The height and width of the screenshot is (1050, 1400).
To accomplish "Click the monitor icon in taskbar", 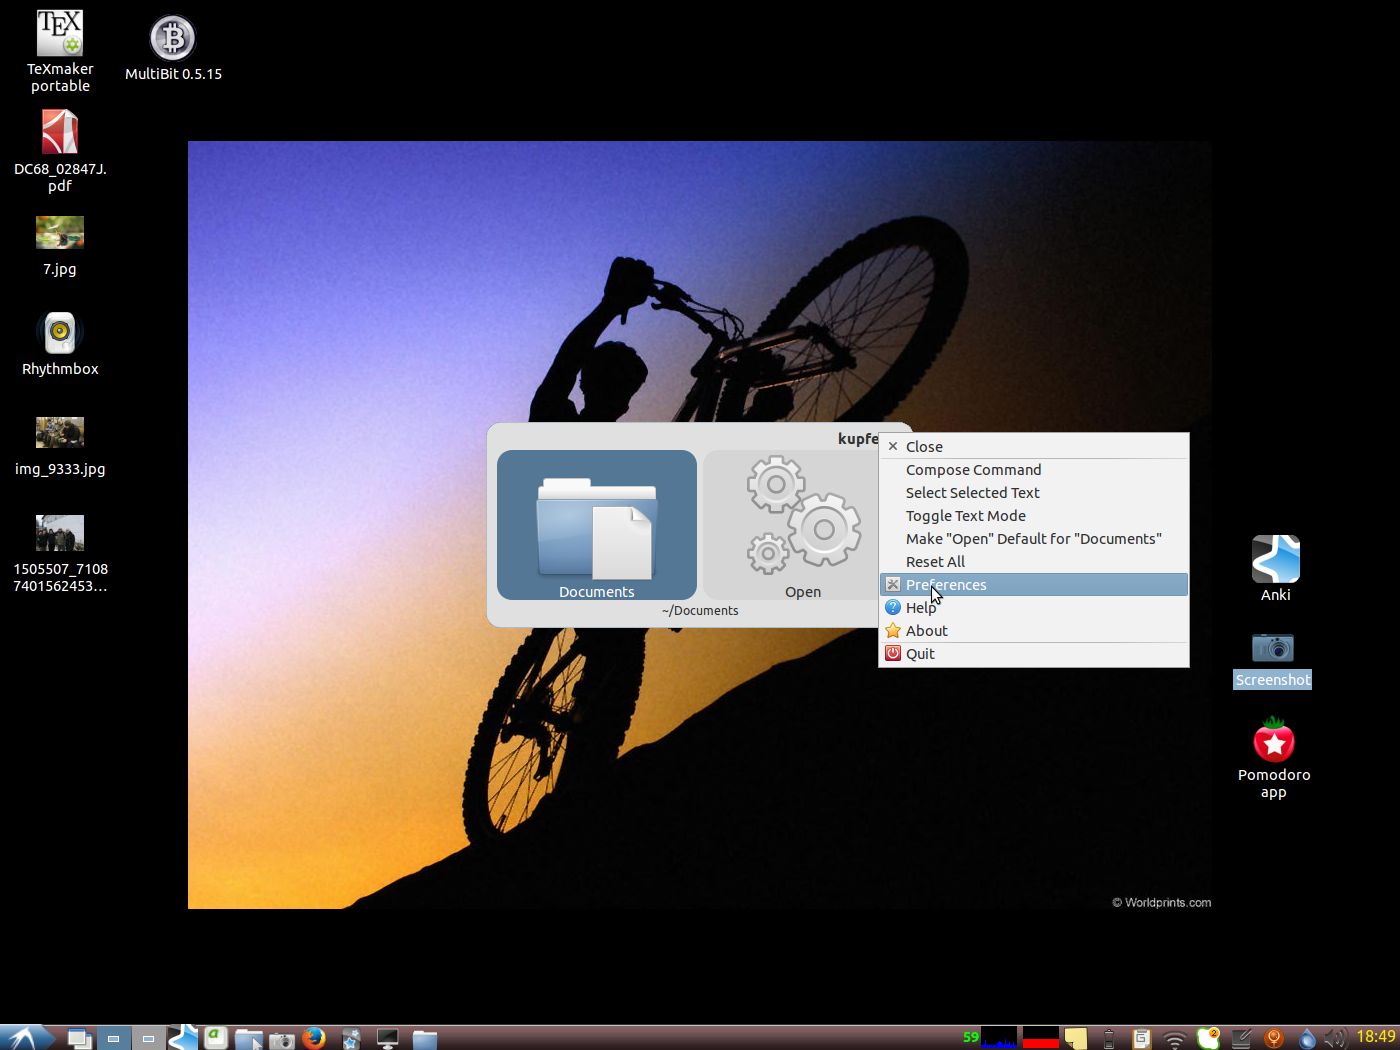I will [x=387, y=1039].
